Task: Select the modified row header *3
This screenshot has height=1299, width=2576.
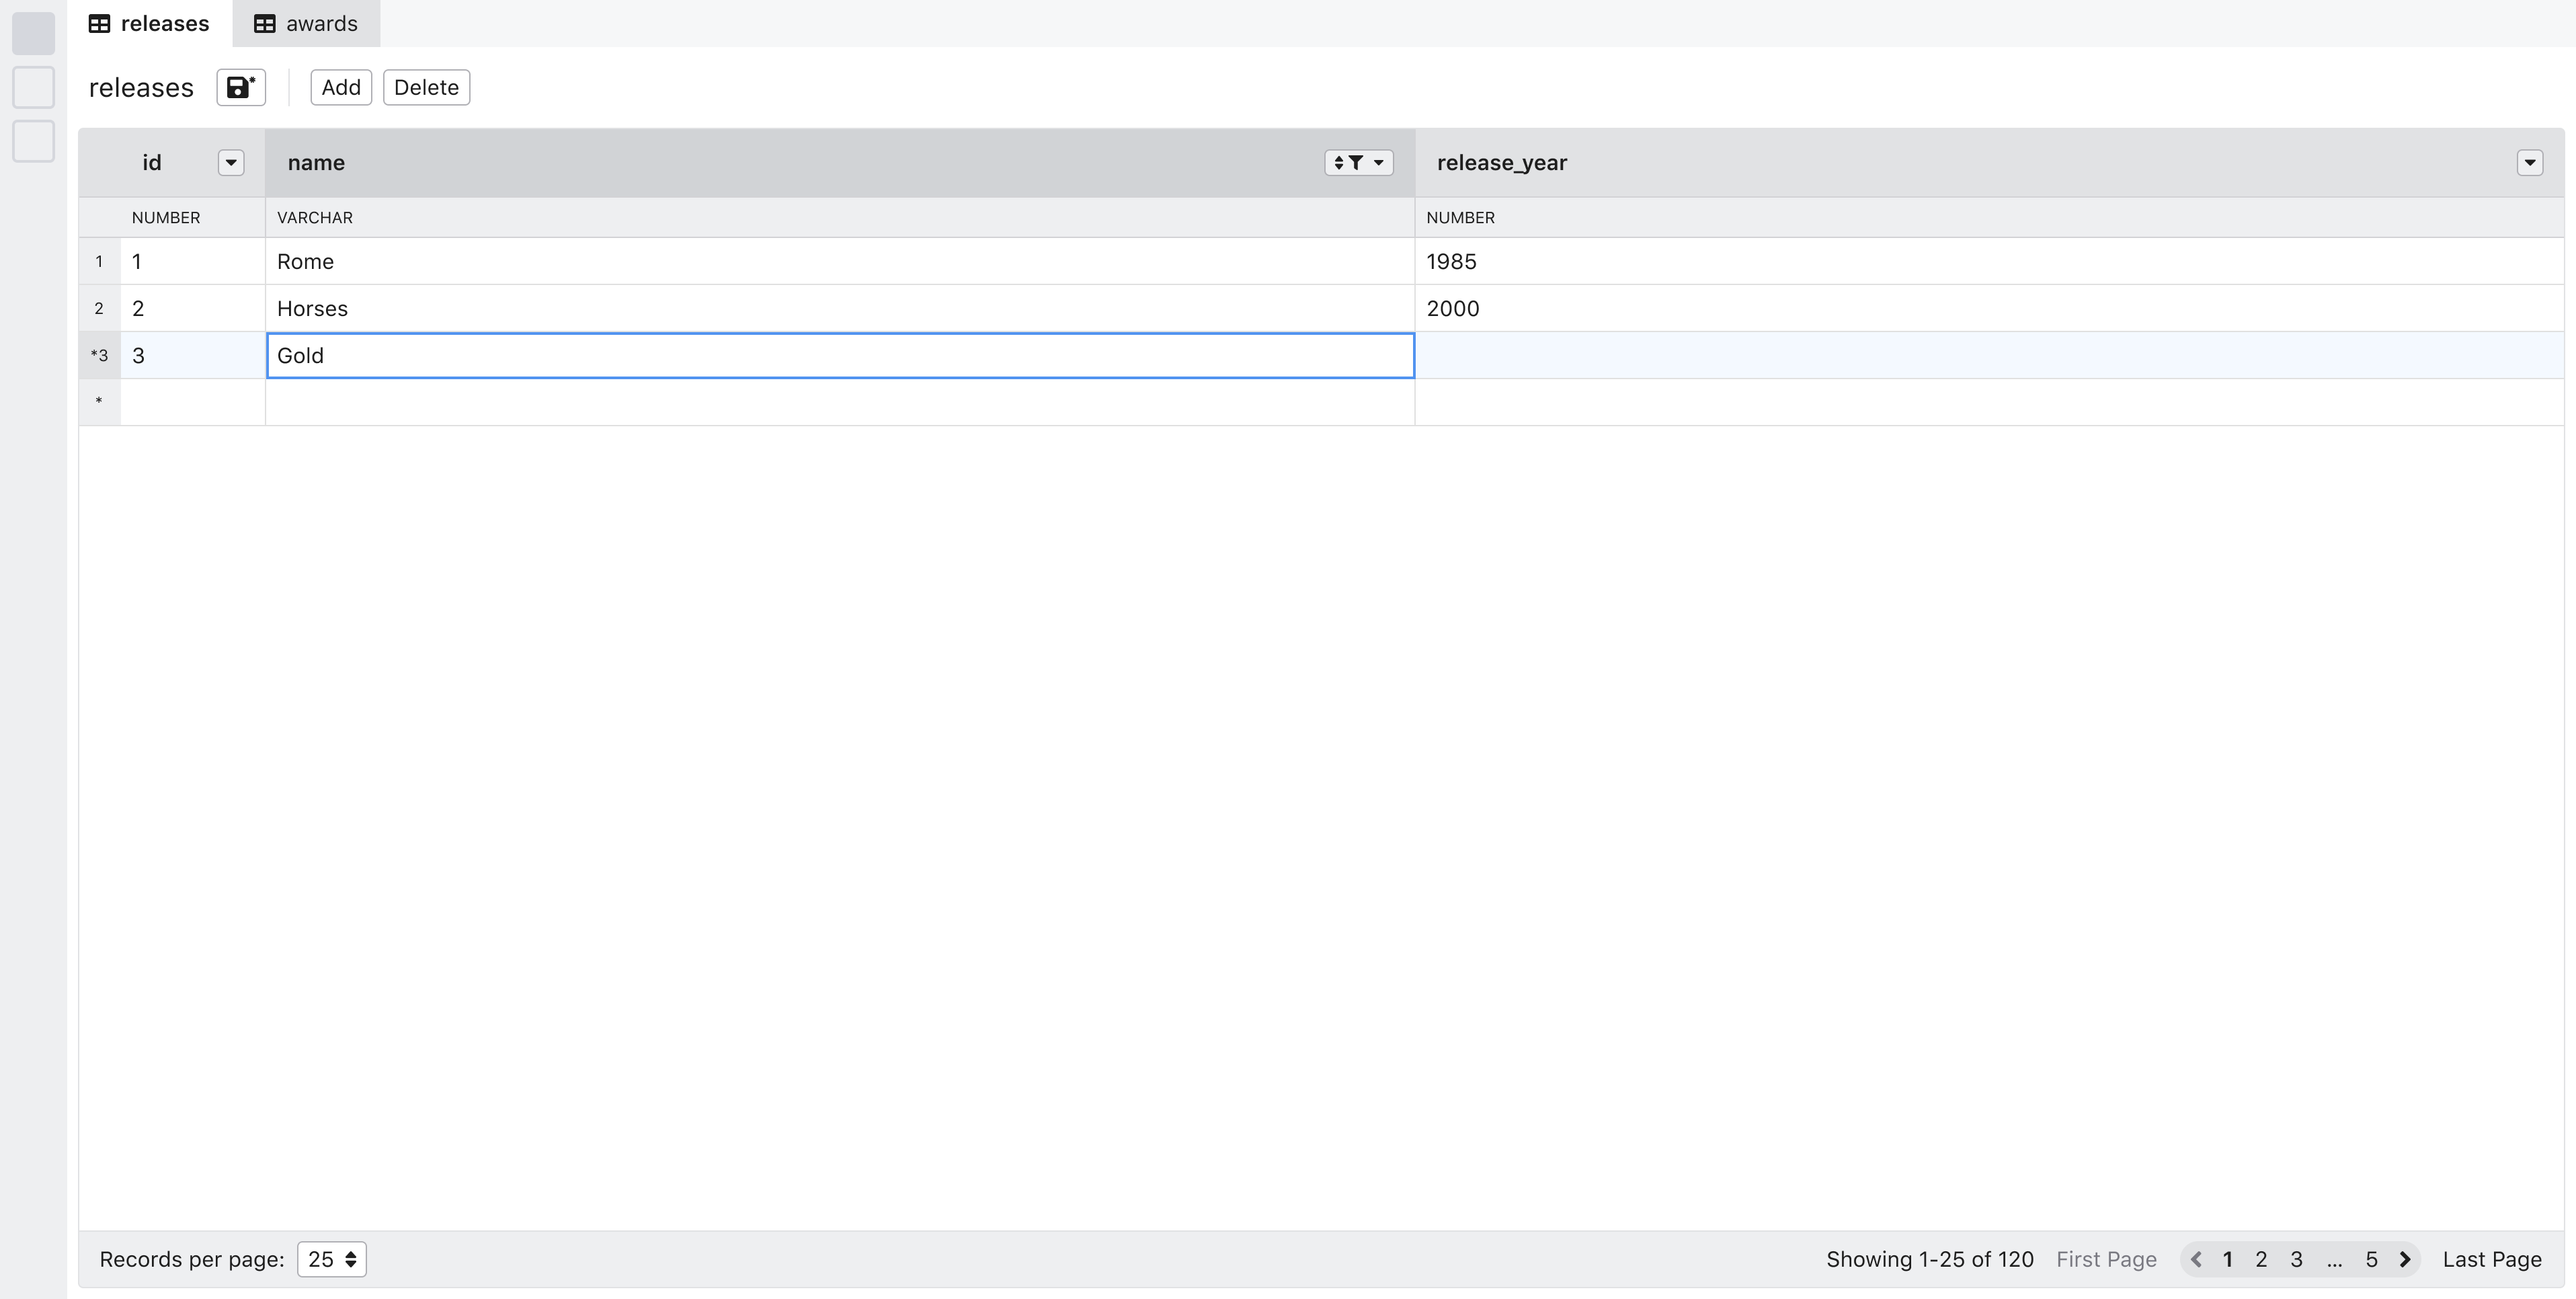Action: point(99,355)
